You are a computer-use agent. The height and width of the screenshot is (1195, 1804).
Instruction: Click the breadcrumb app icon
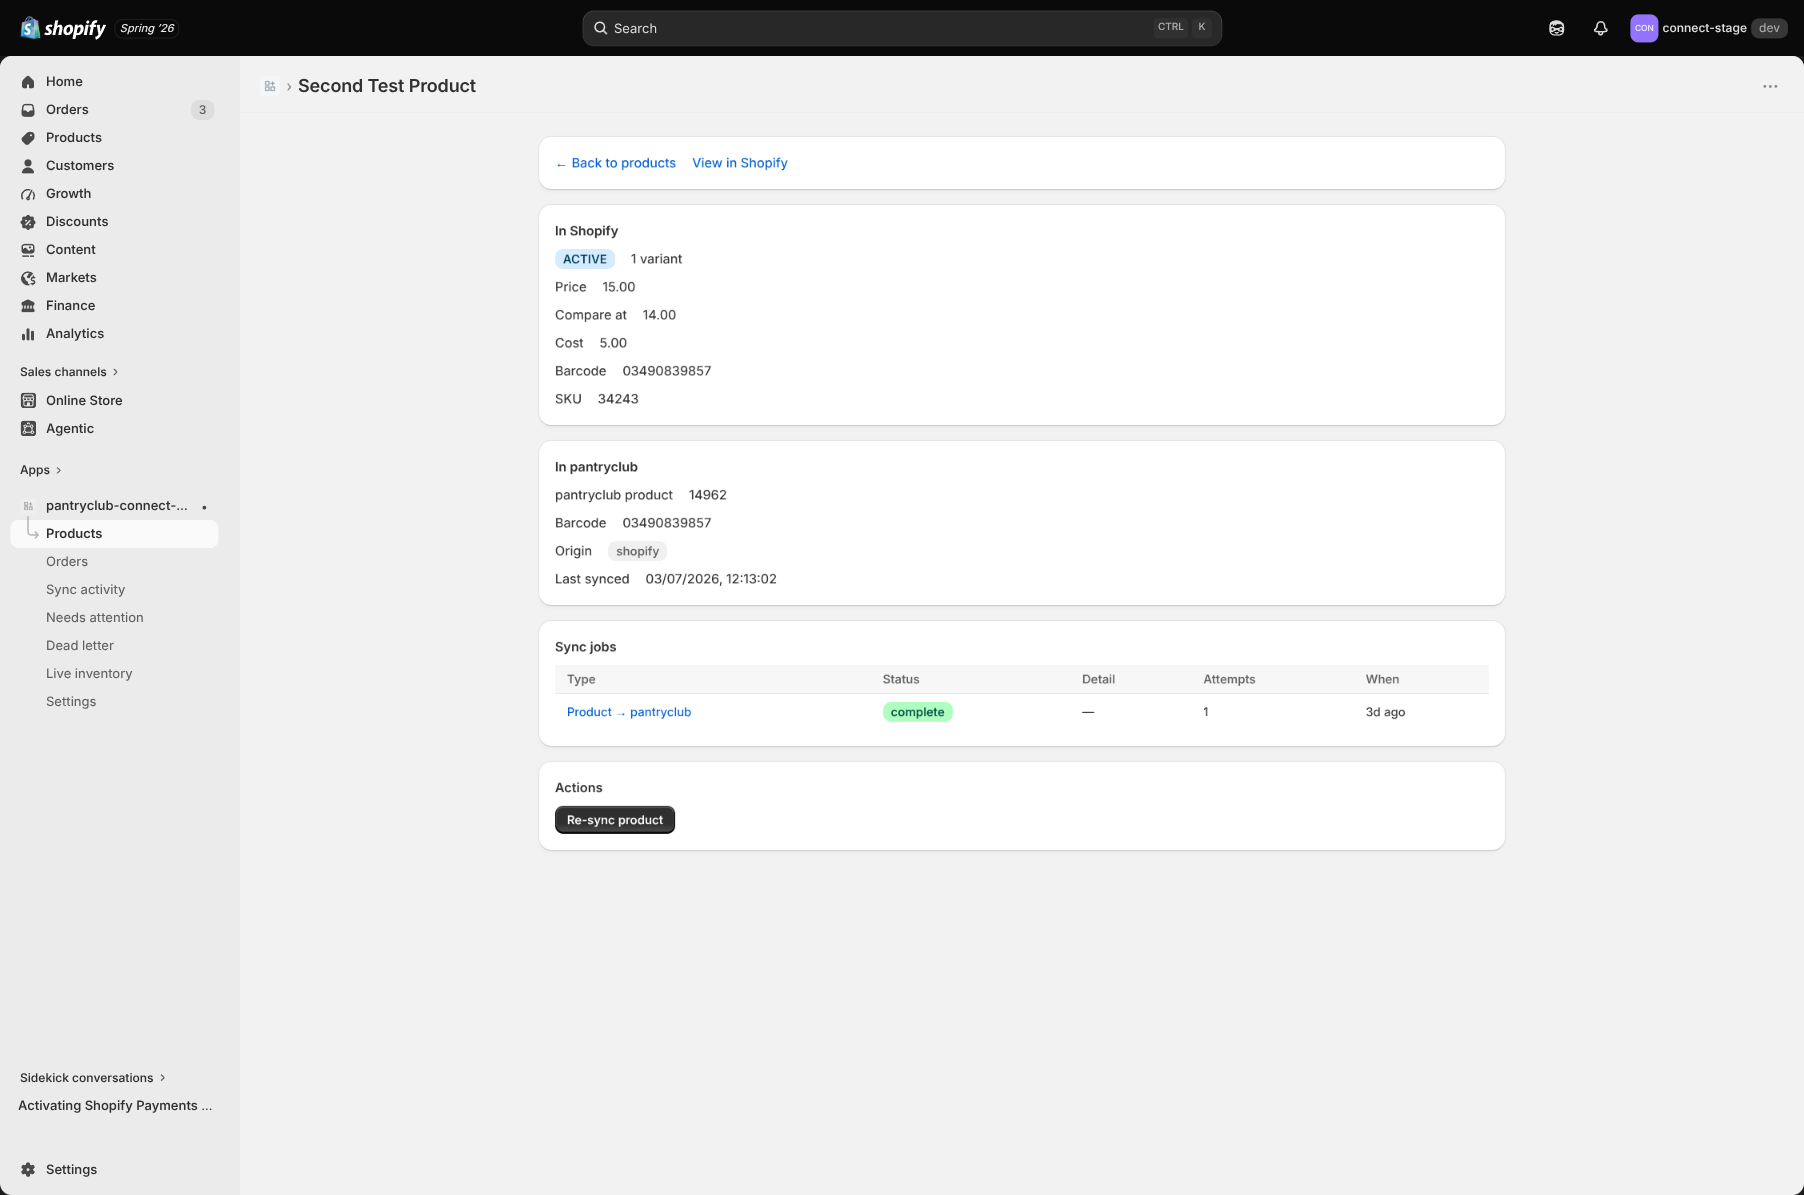point(270,86)
